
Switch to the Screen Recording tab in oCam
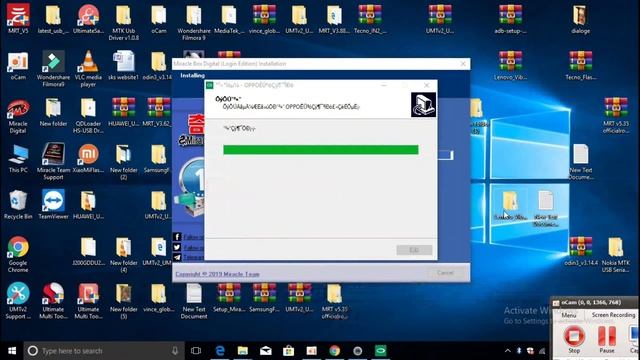(x=613, y=315)
